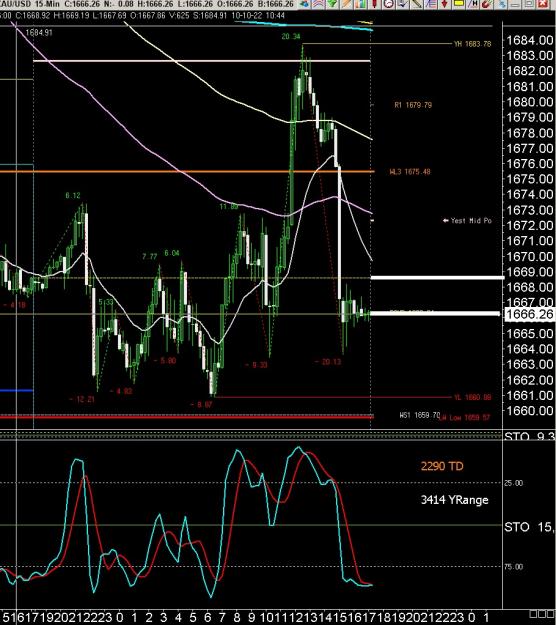Click the 2290 TD text label

tap(442, 466)
